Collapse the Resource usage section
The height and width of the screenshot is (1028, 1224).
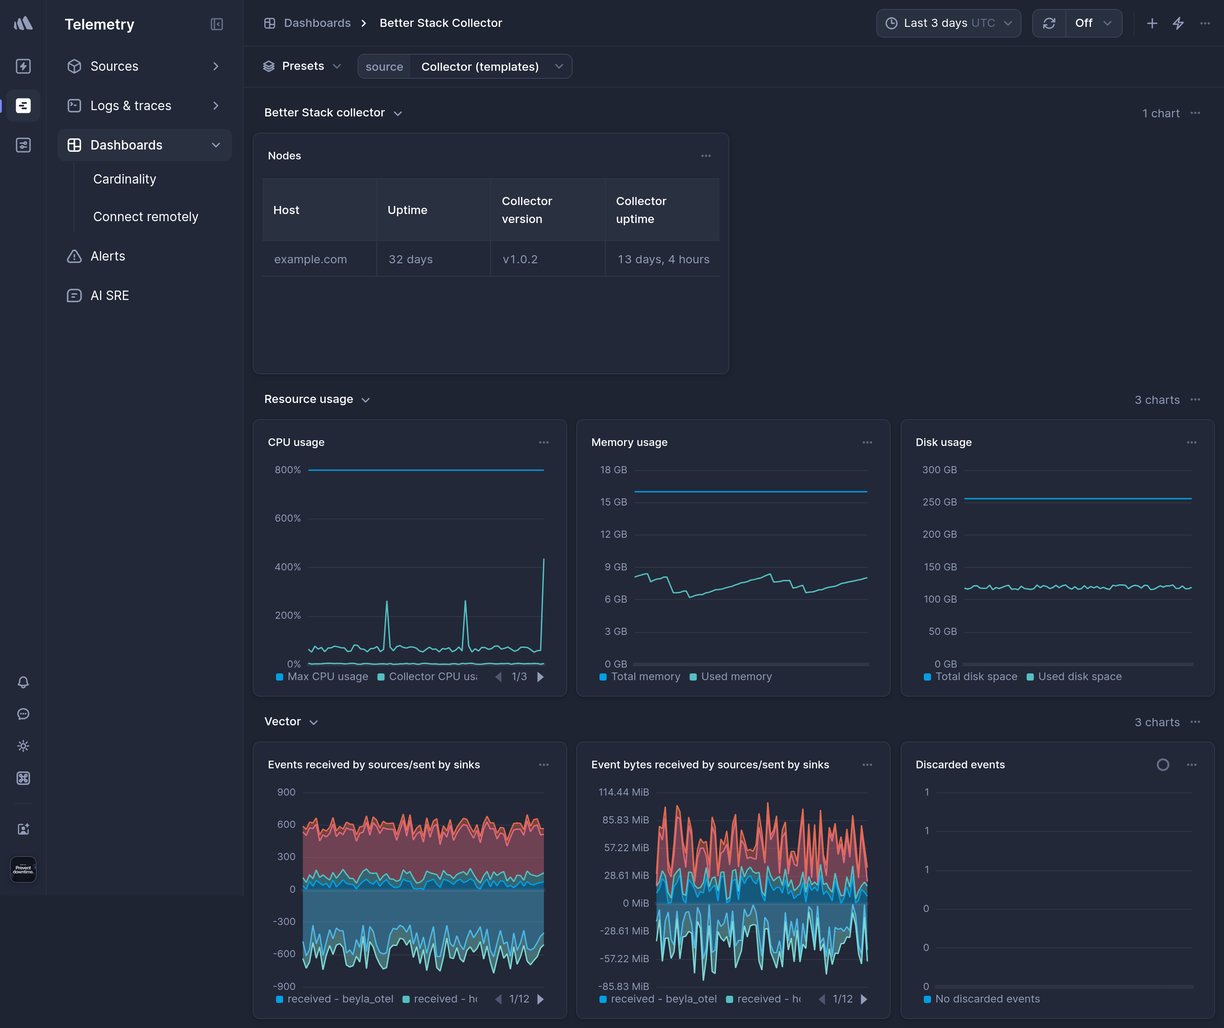[366, 400]
